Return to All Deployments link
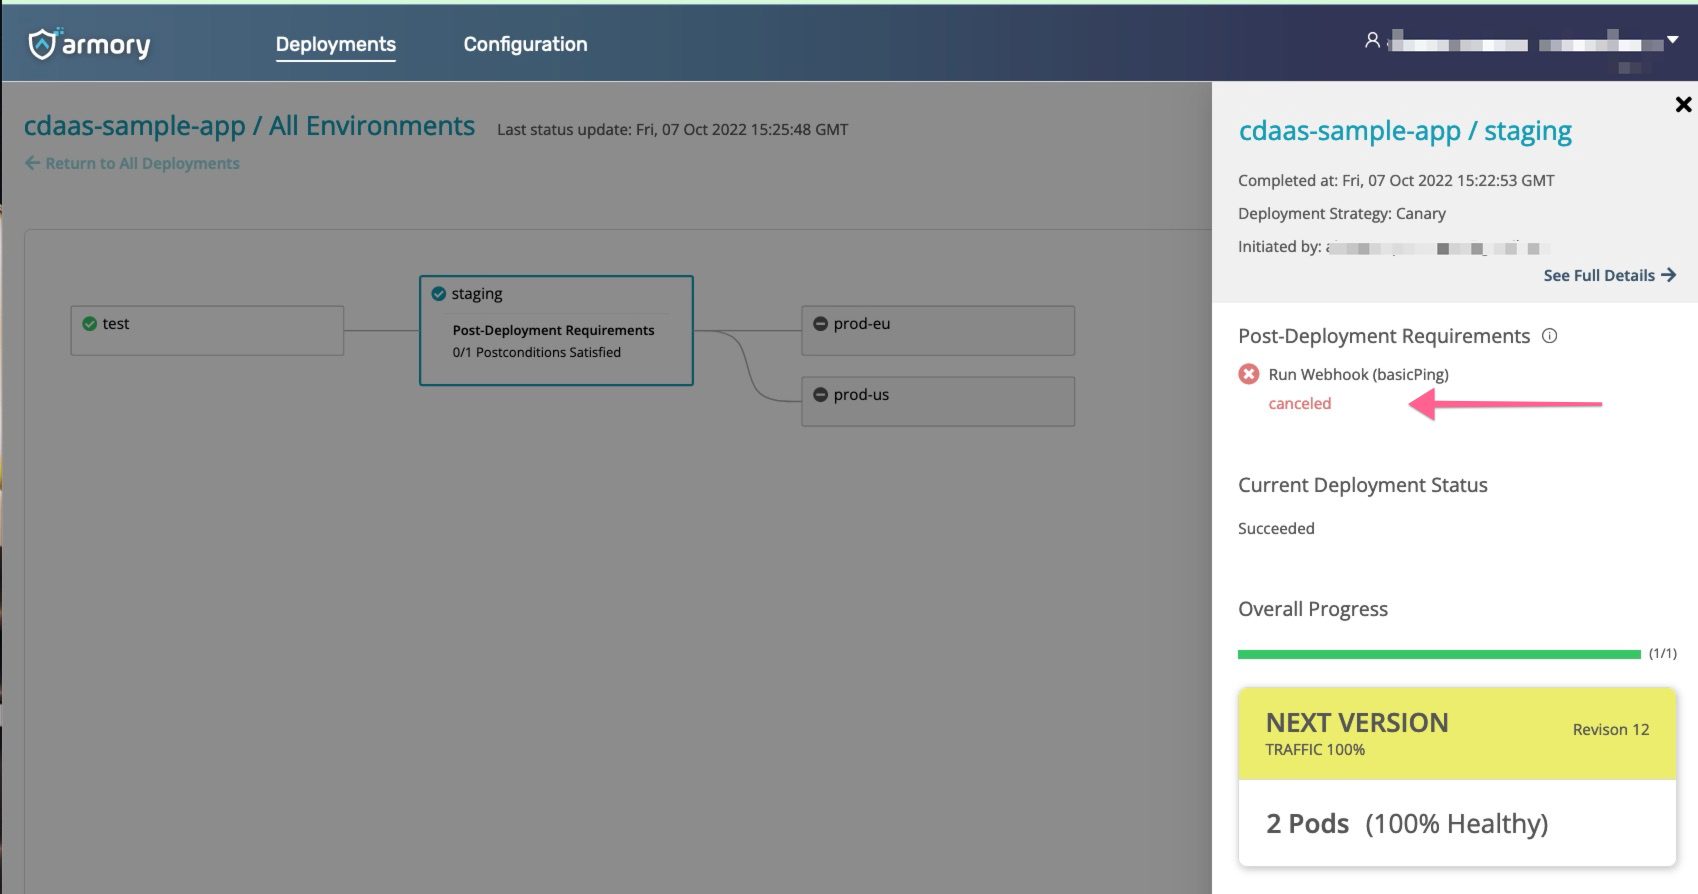Screen dimensions: 1698x894 click(142, 163)
